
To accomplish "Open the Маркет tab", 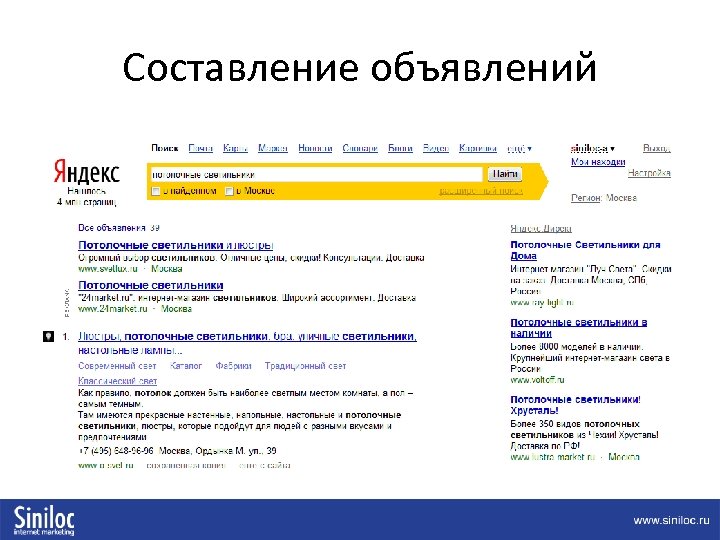I will click(273, 148).
